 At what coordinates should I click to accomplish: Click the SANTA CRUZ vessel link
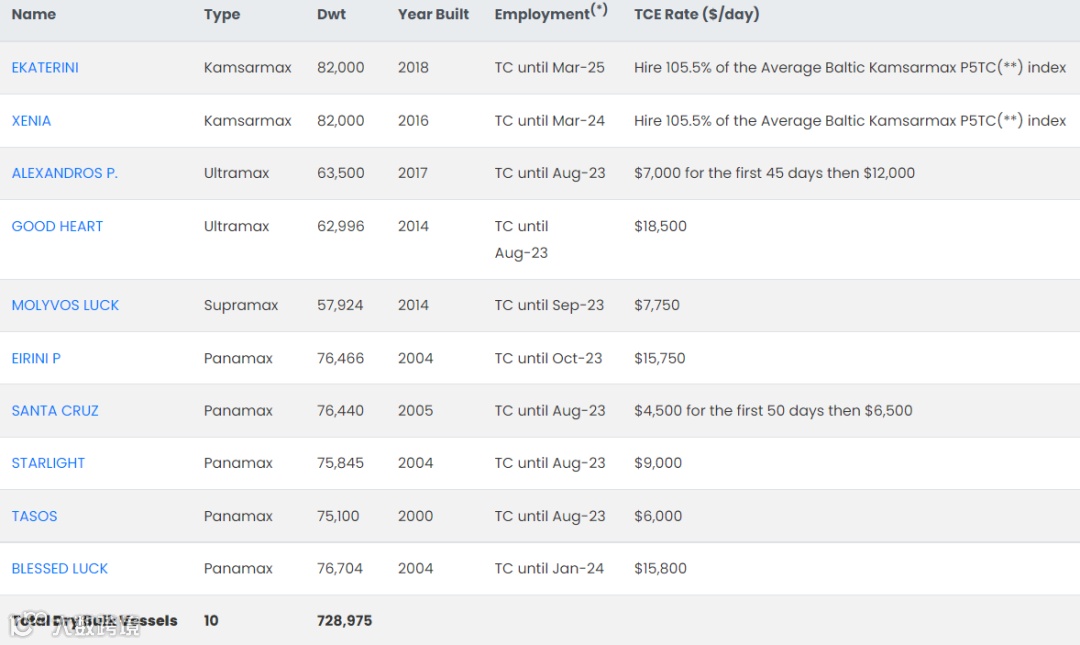55,411
